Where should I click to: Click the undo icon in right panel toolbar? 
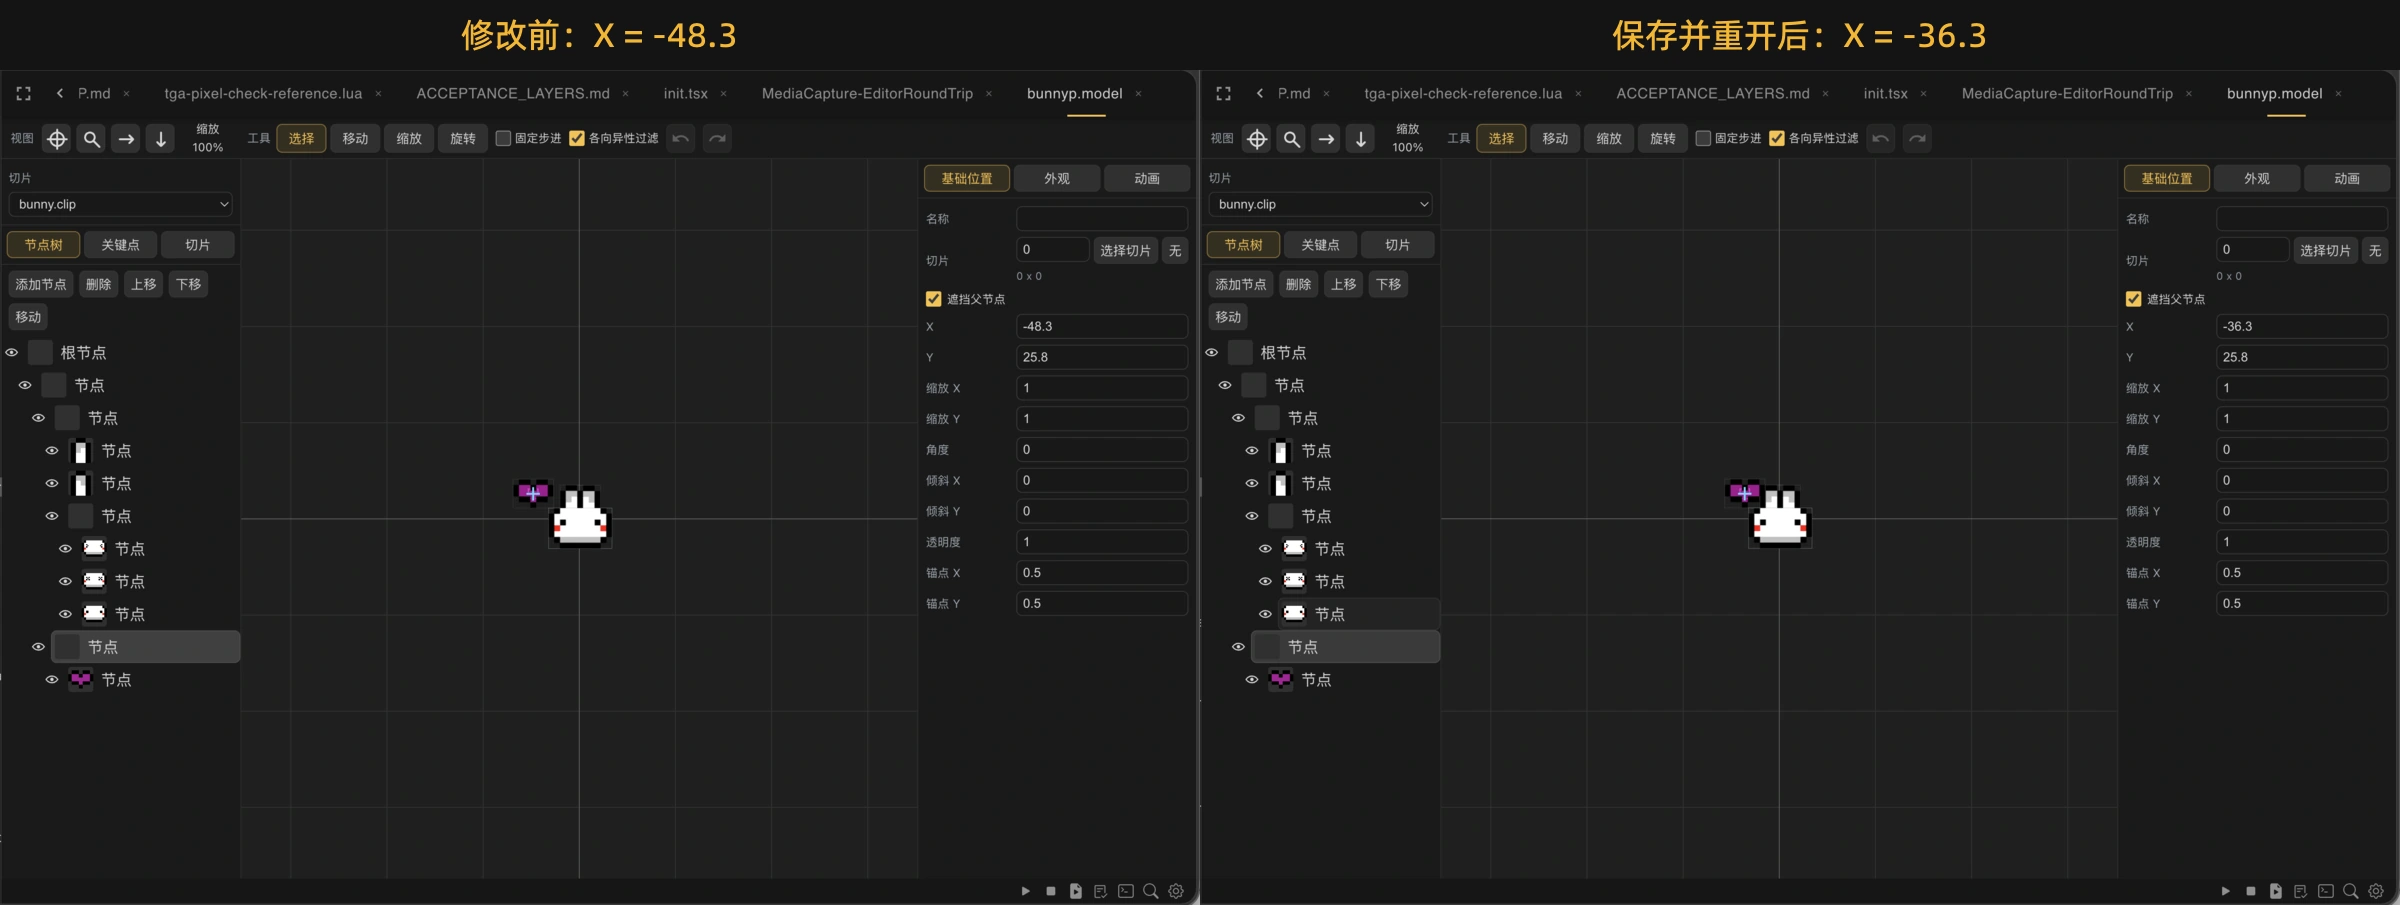point(1881,138)
